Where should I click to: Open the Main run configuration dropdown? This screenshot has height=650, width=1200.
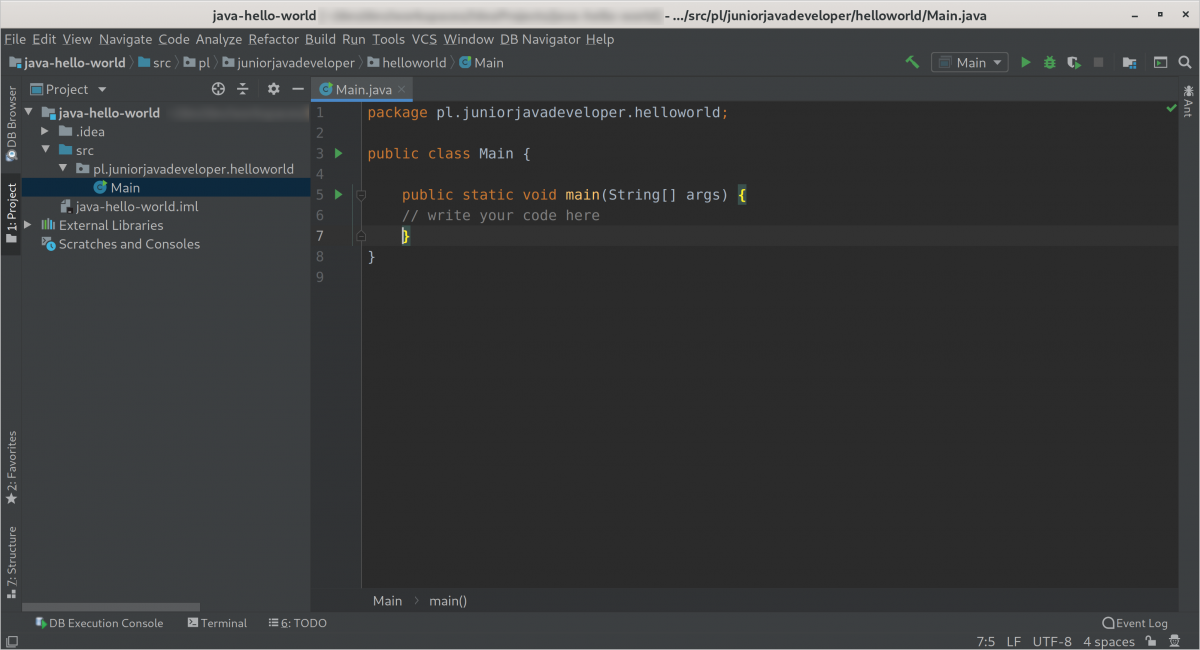970,62
